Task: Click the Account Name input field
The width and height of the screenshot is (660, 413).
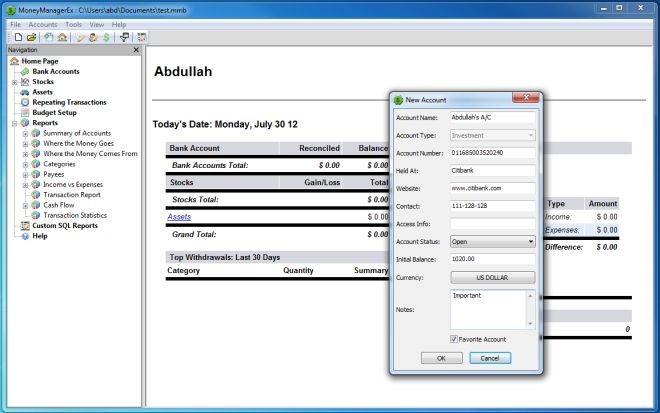Action: (492, 117)
